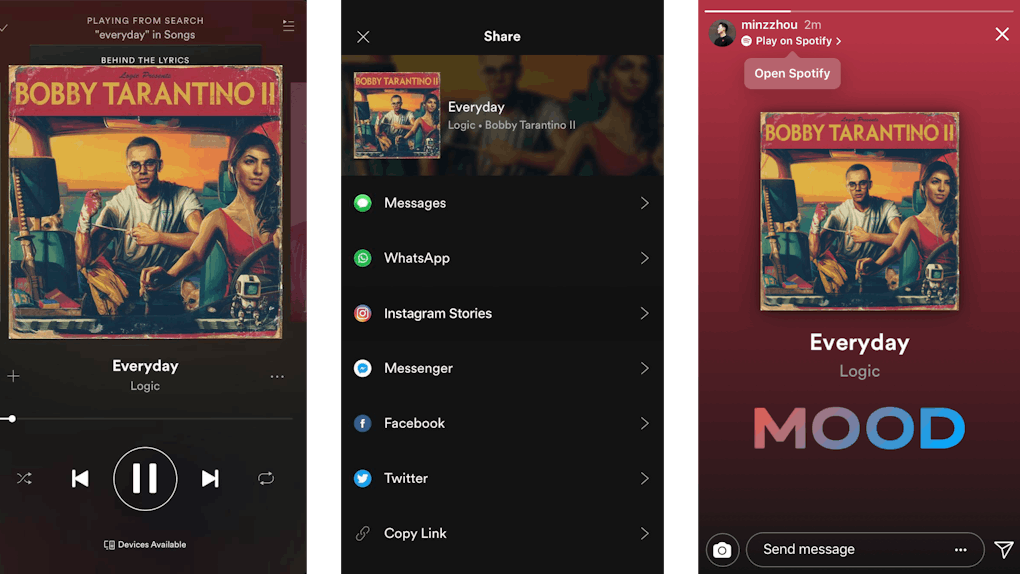
Task: Share via Messages
Action: 502,203
